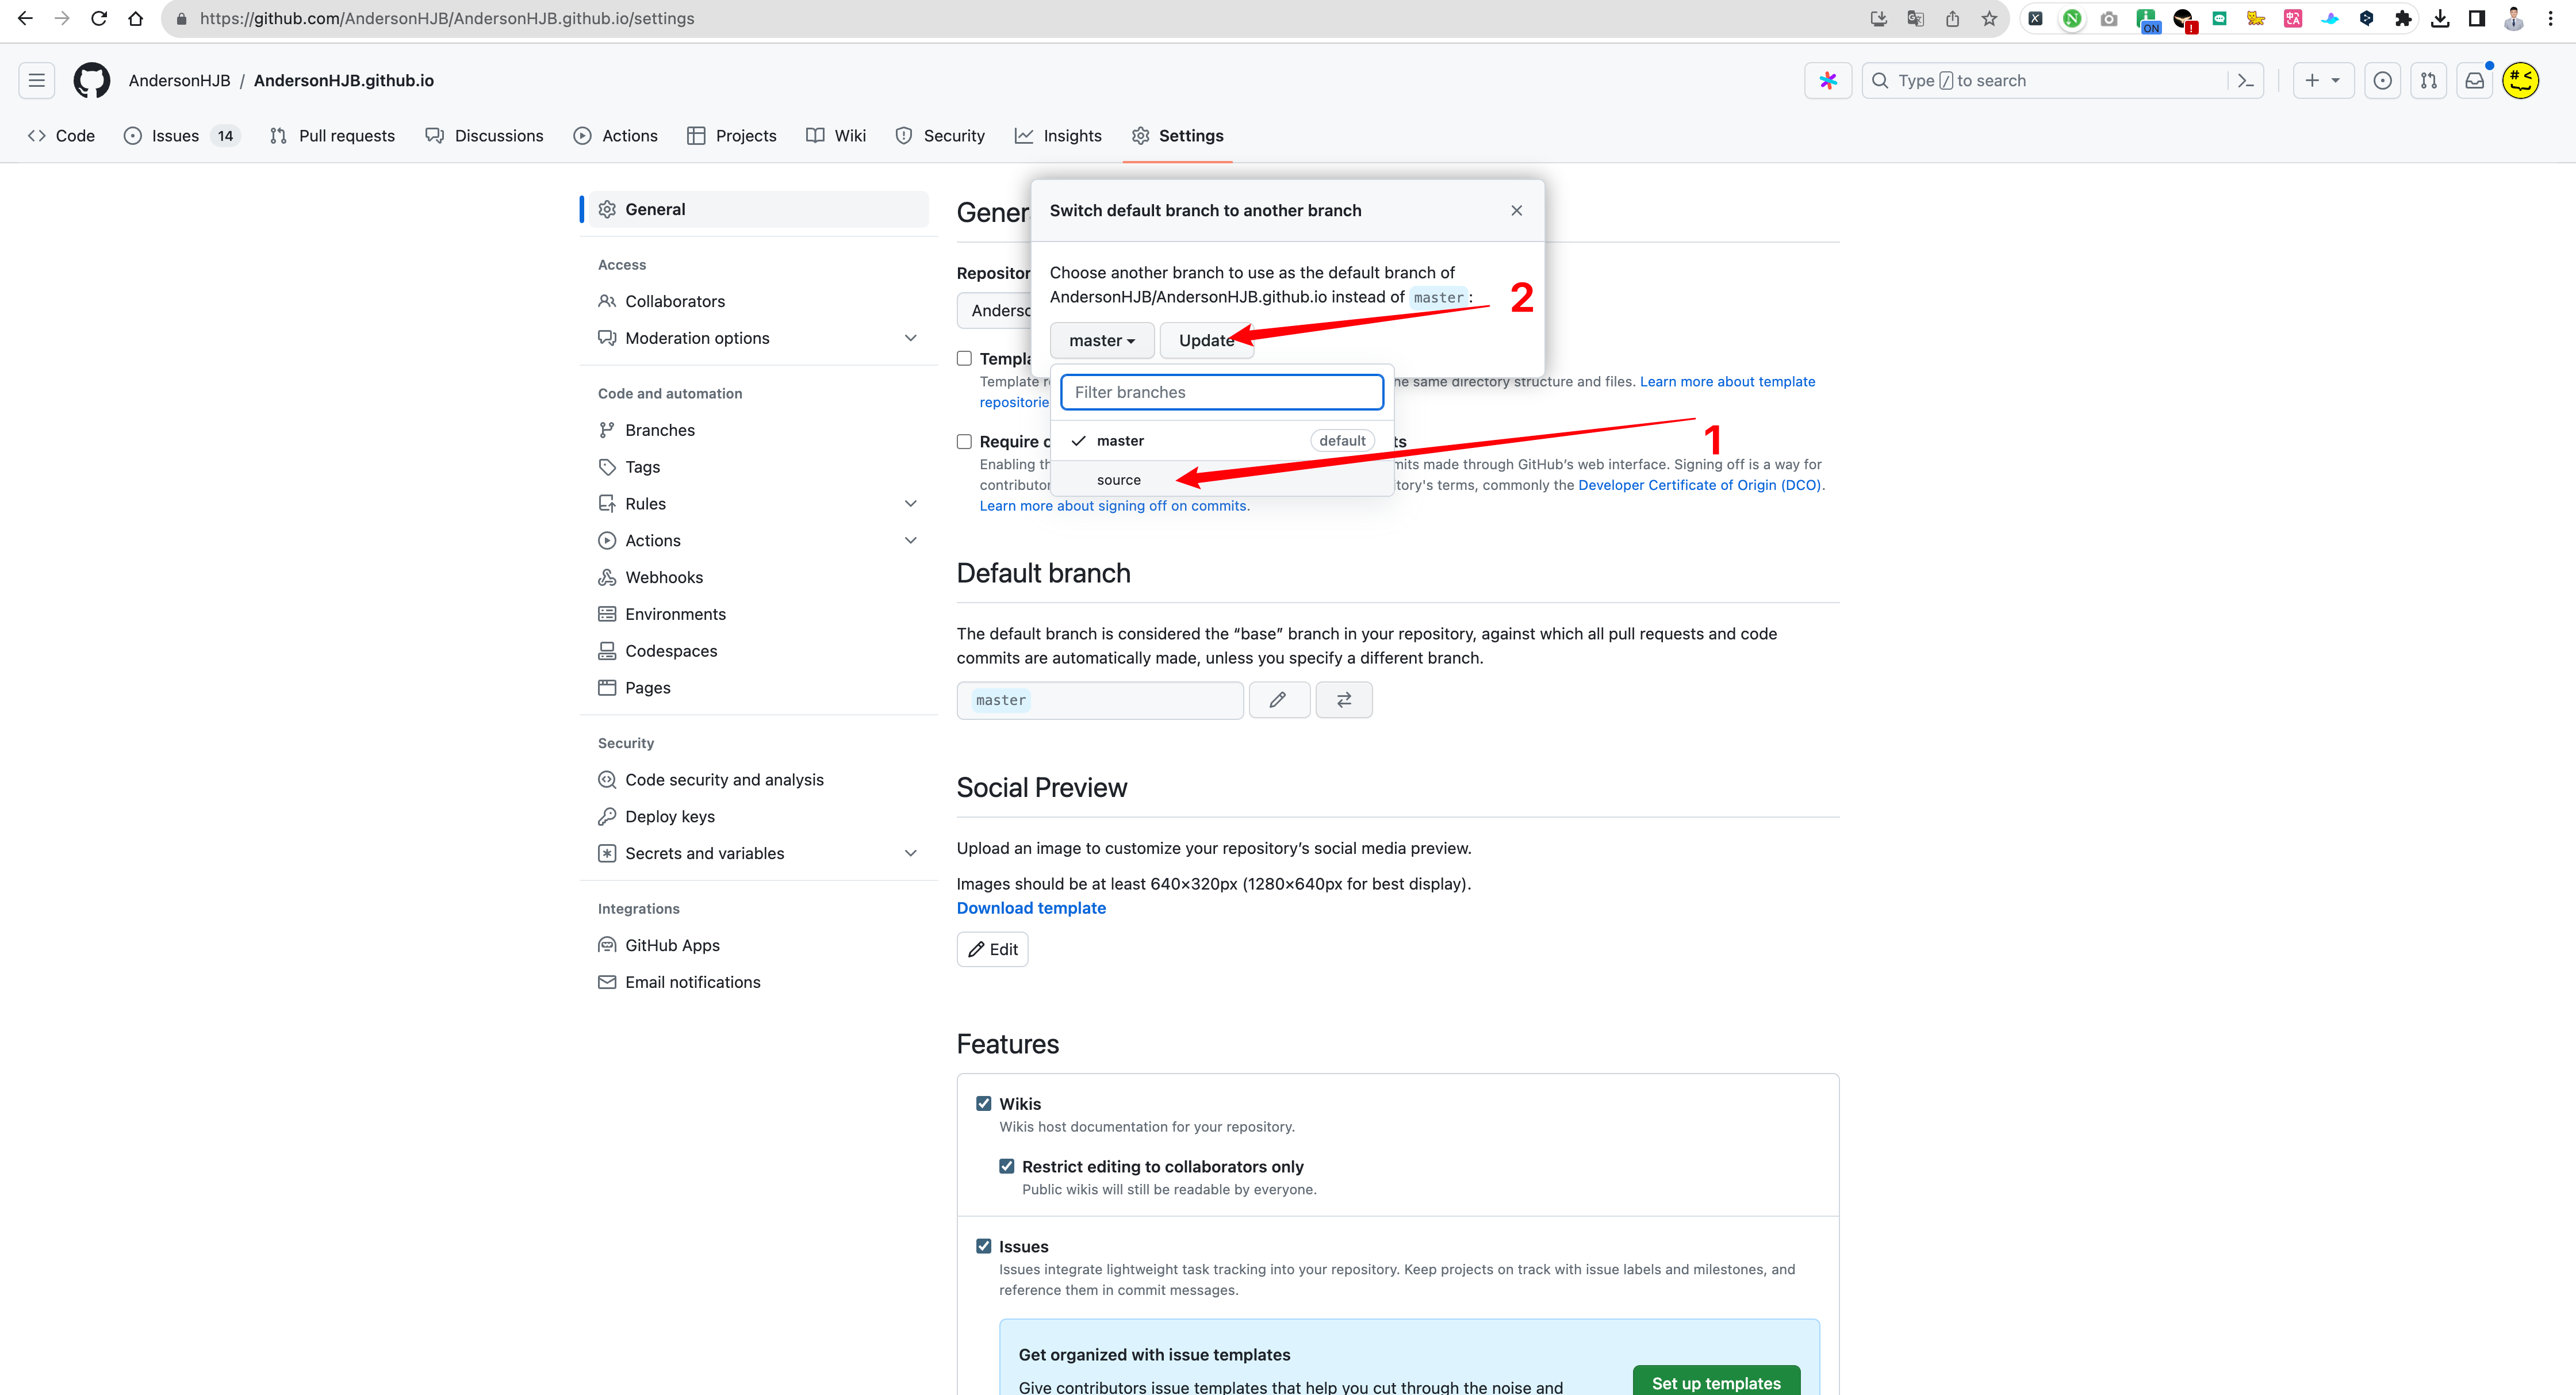Screen dimensions: 2576x1395
Task: Click the Filter branches input field
Action: 1222,392
